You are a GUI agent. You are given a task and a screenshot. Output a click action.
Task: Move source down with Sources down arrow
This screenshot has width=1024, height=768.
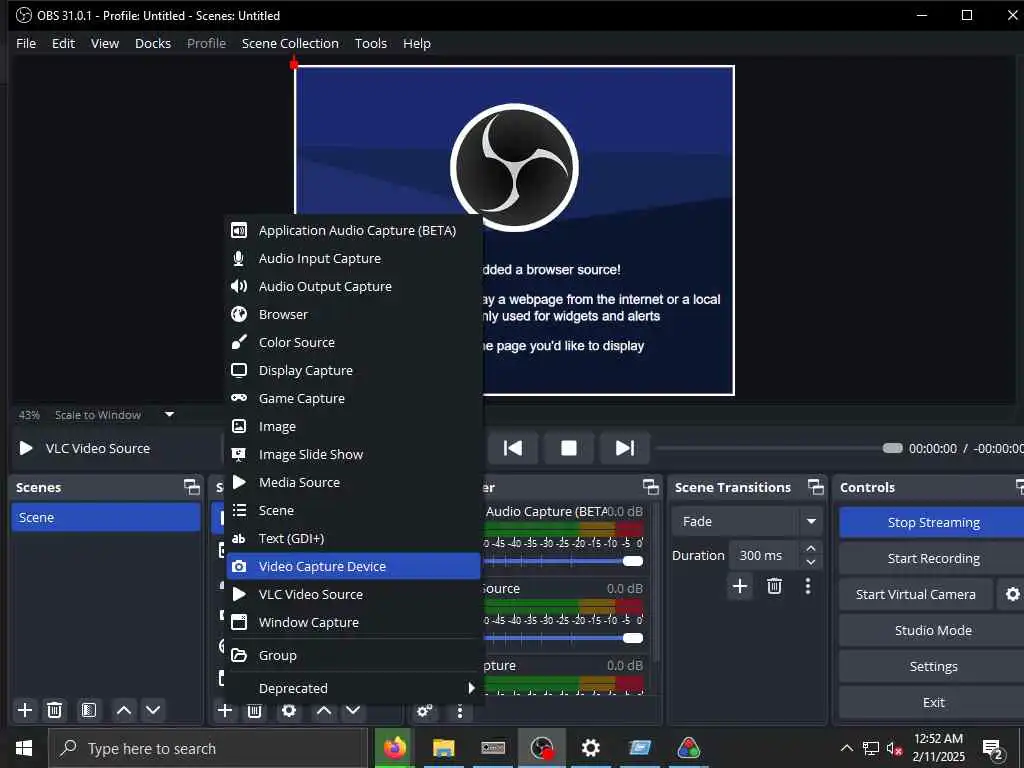tap(353, 711)
